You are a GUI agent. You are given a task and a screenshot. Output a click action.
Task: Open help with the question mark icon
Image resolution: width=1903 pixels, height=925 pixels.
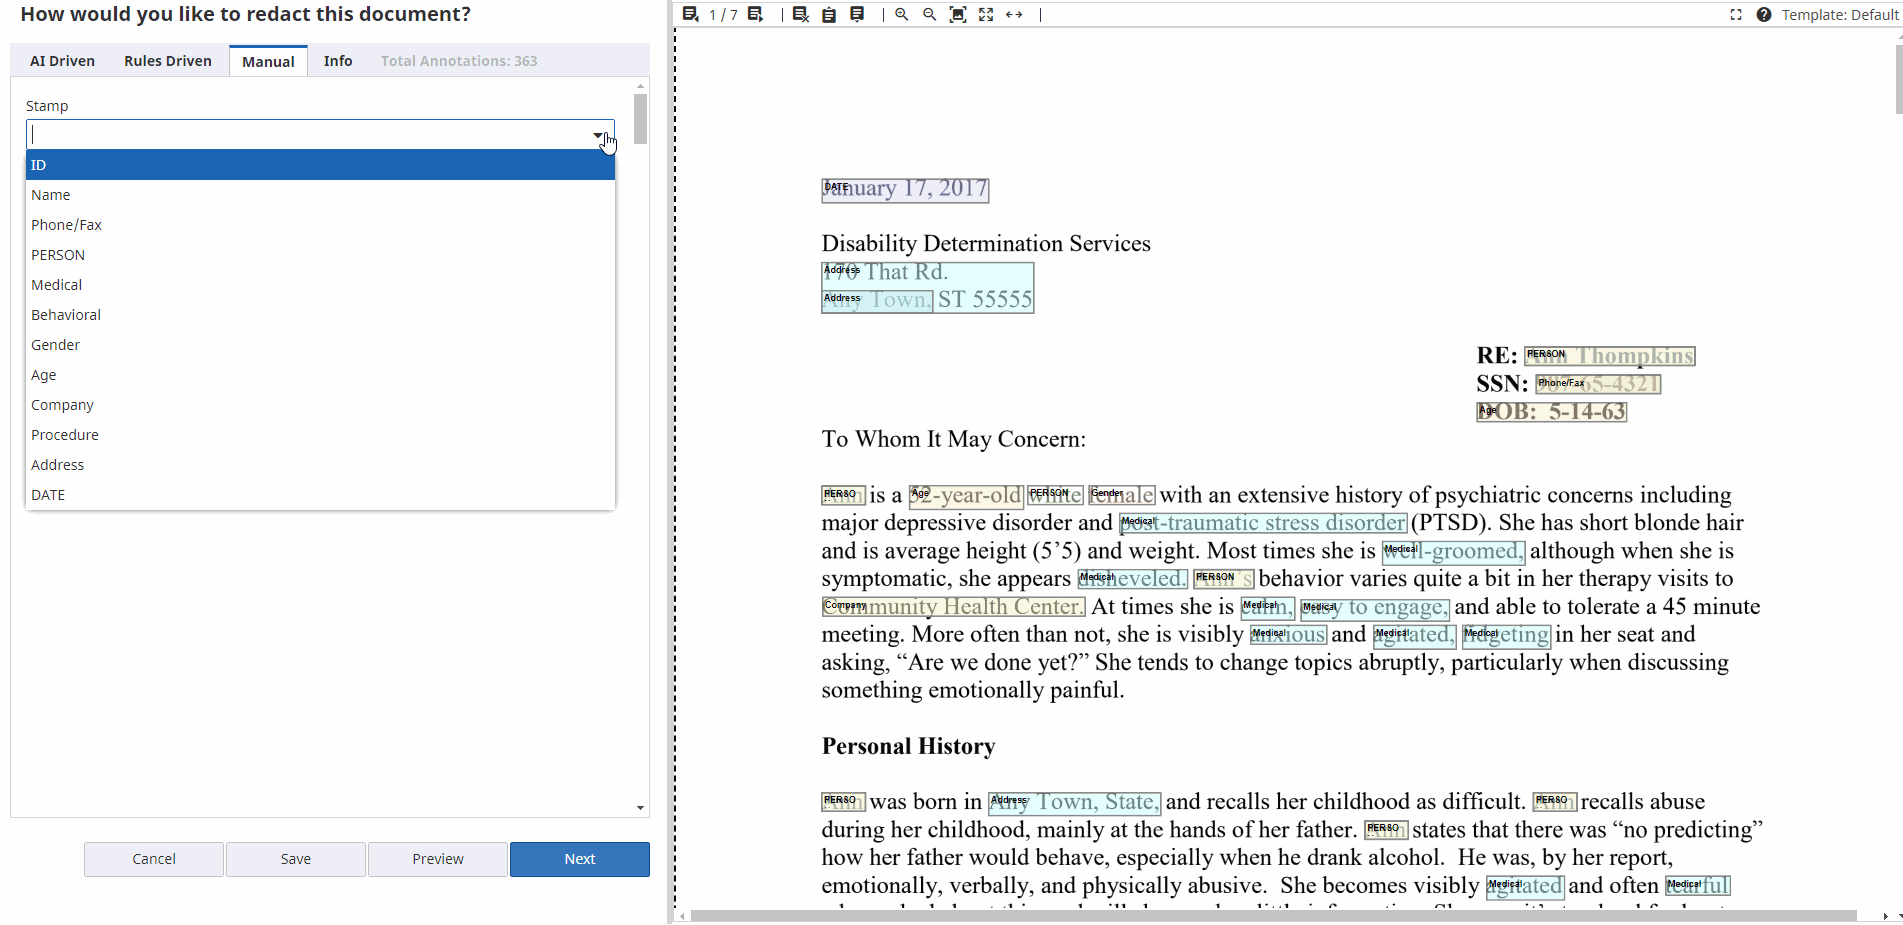tap(1764, 14)
